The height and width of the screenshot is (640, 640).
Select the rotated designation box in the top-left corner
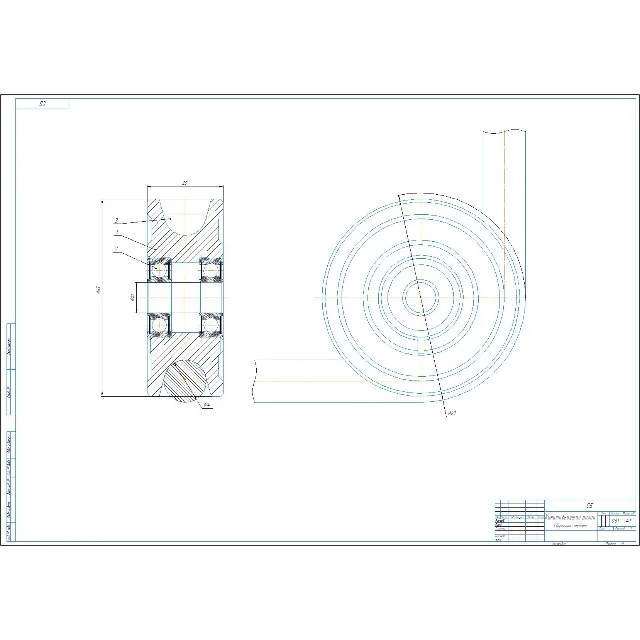(42, 104)
